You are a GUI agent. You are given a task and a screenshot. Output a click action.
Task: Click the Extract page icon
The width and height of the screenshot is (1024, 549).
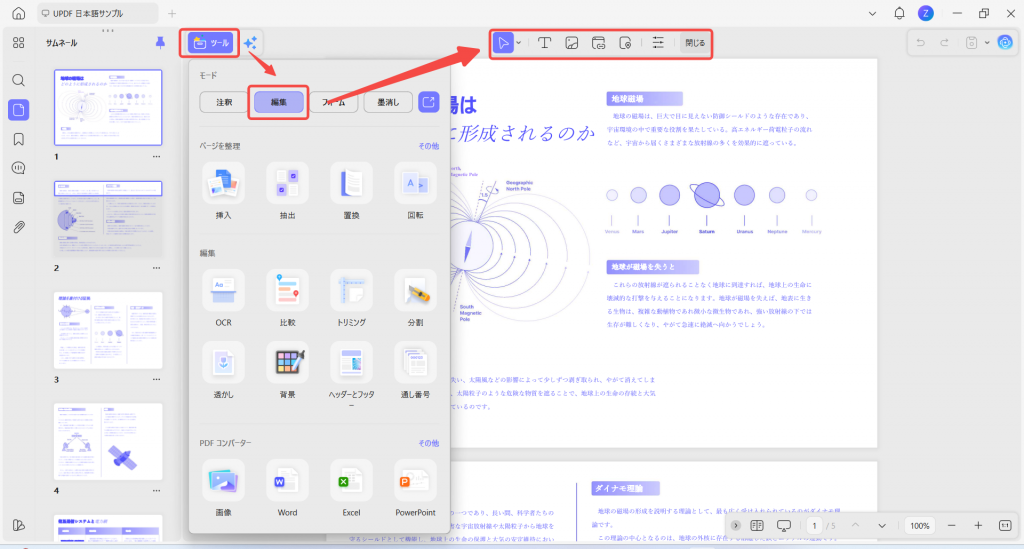coord(287,183)
